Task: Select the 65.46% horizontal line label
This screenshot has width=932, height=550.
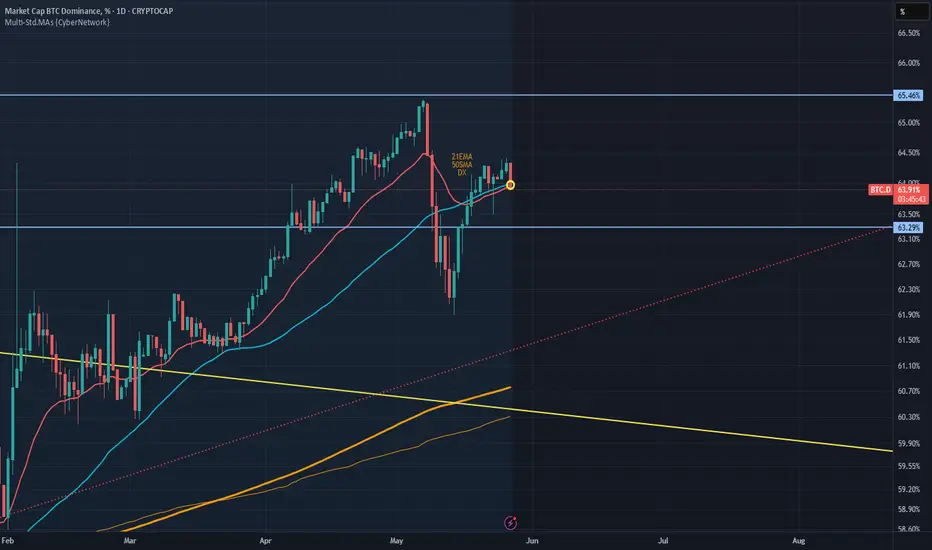Action: (908, 95)
